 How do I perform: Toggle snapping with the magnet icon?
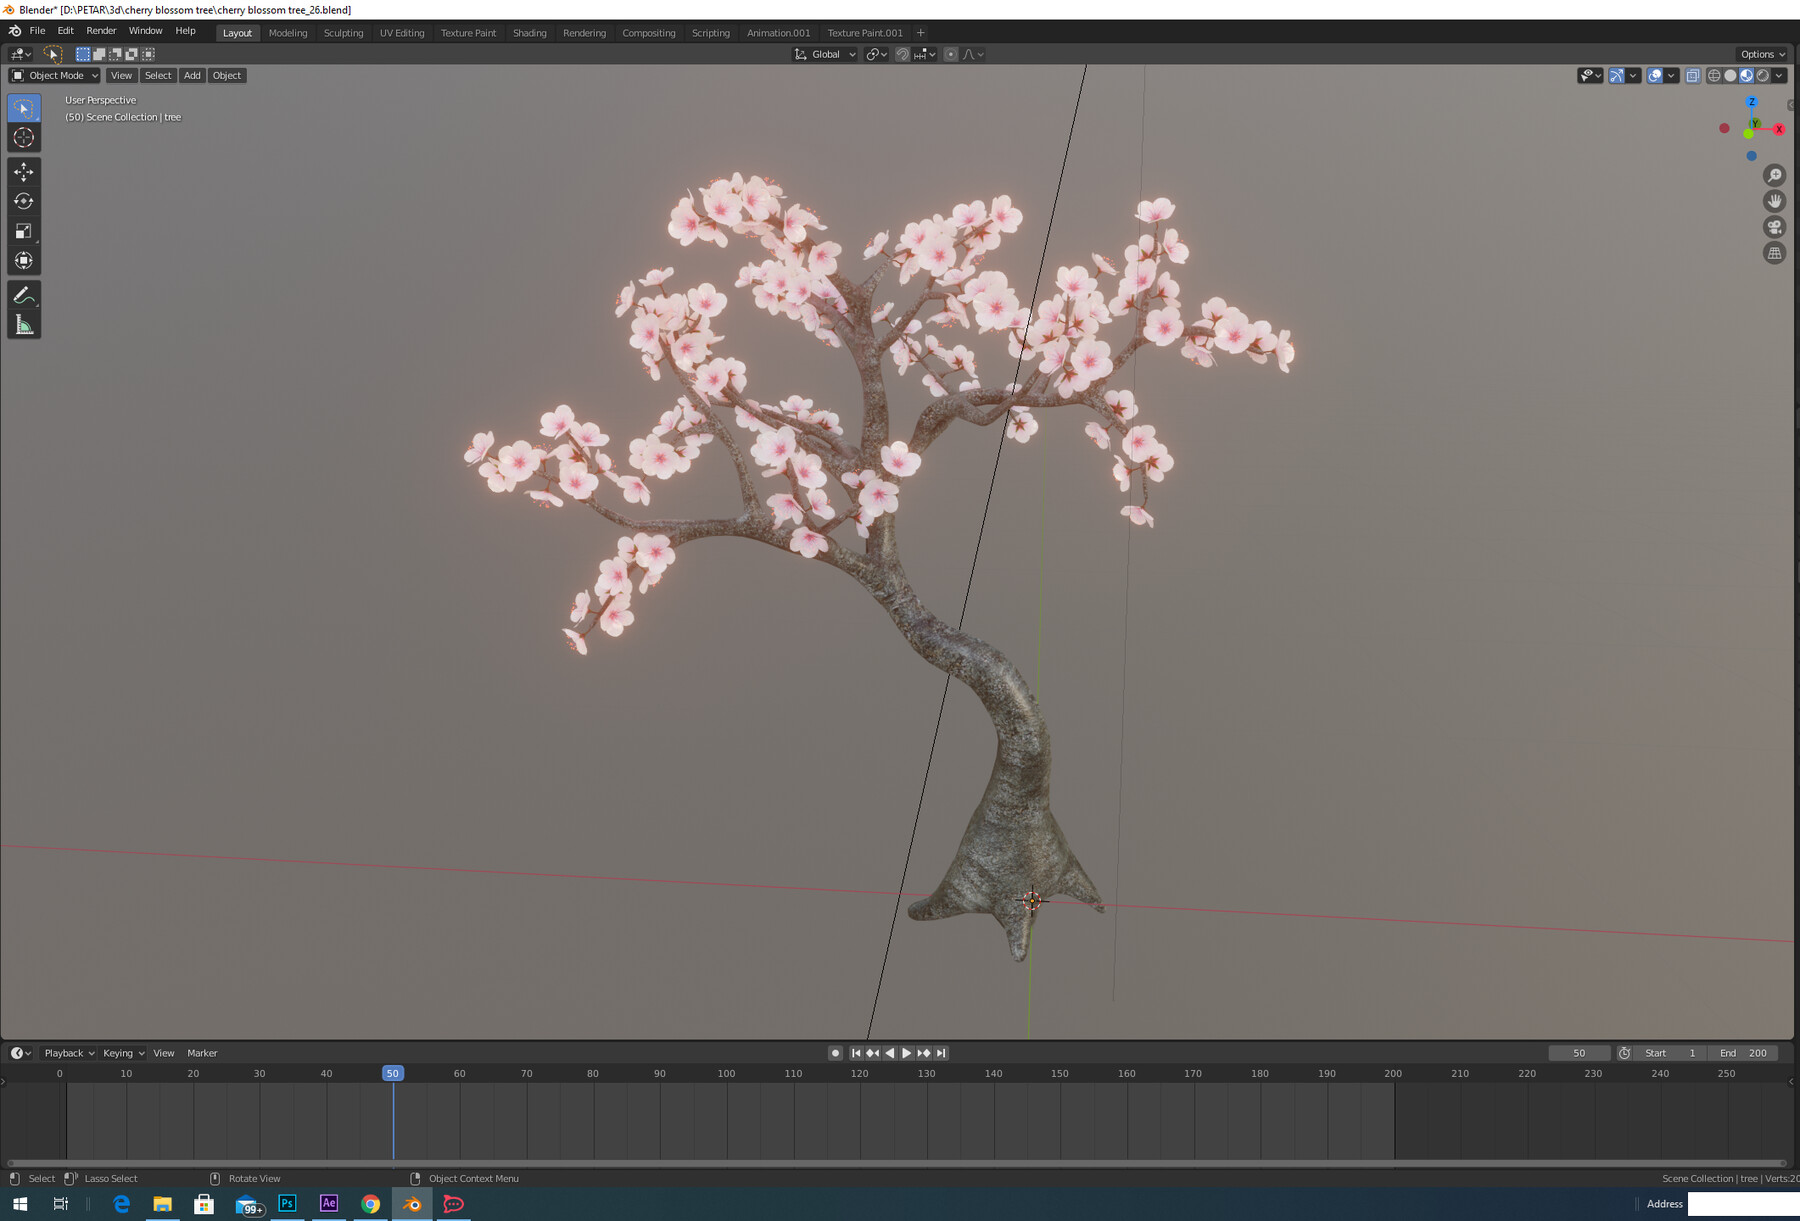click(902, 54)
